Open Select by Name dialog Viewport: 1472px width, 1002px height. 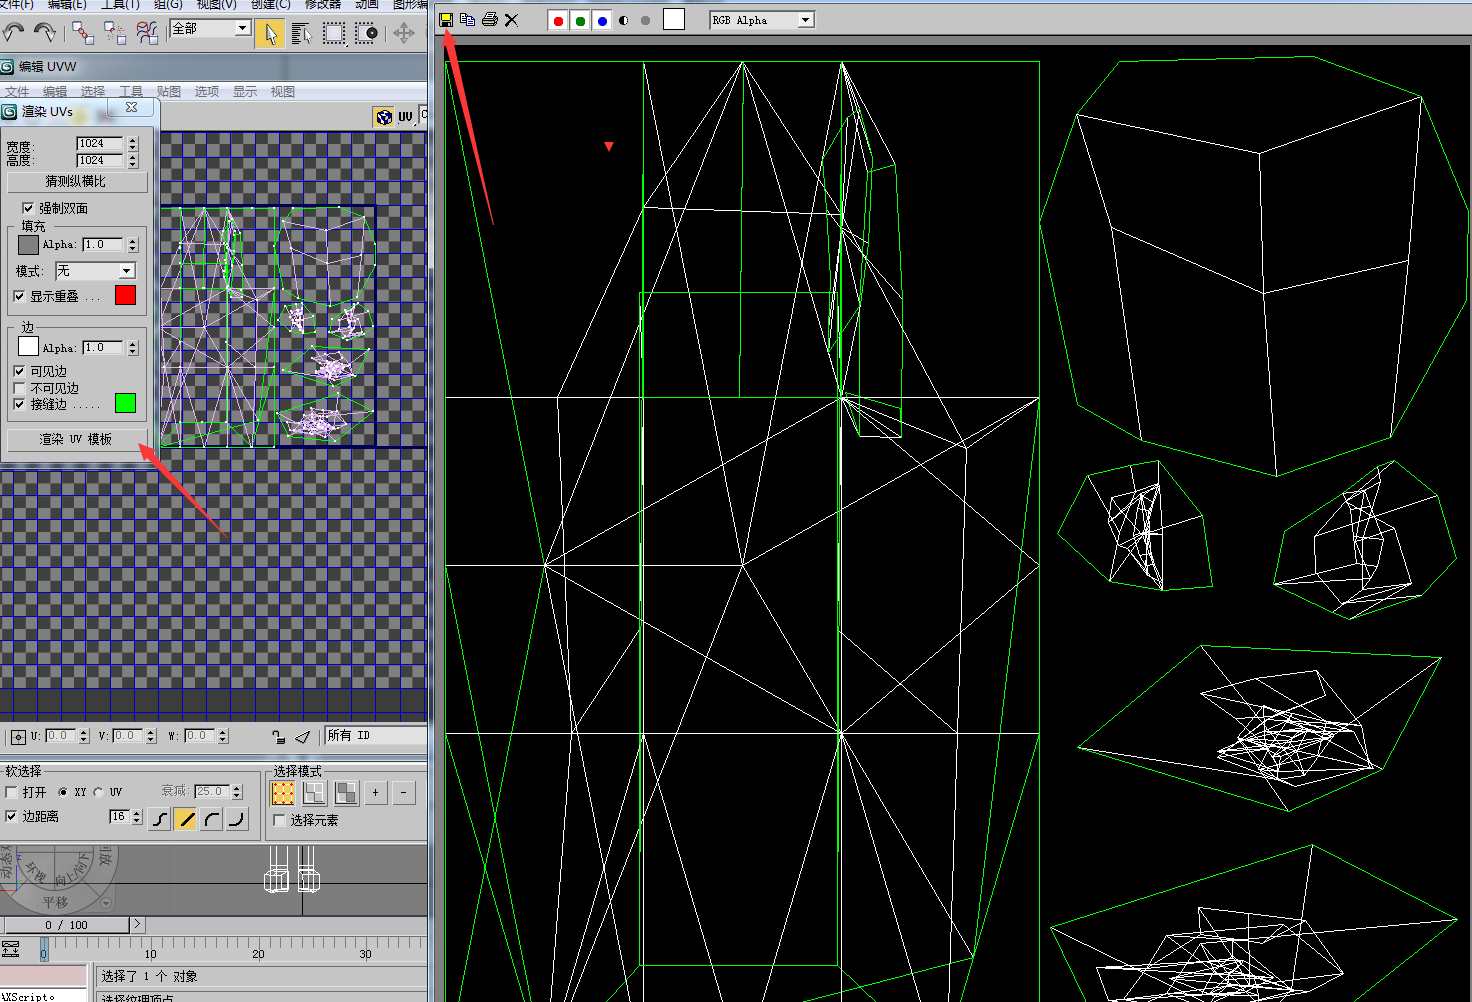(300, 33)
